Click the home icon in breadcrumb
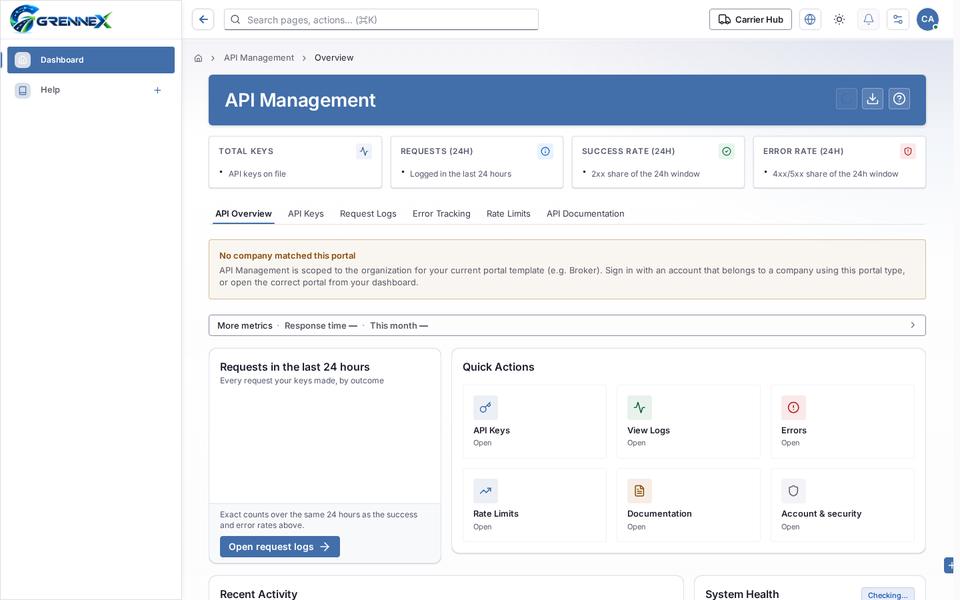The width and height of the screenshot is (960, 600). point(198,58)
